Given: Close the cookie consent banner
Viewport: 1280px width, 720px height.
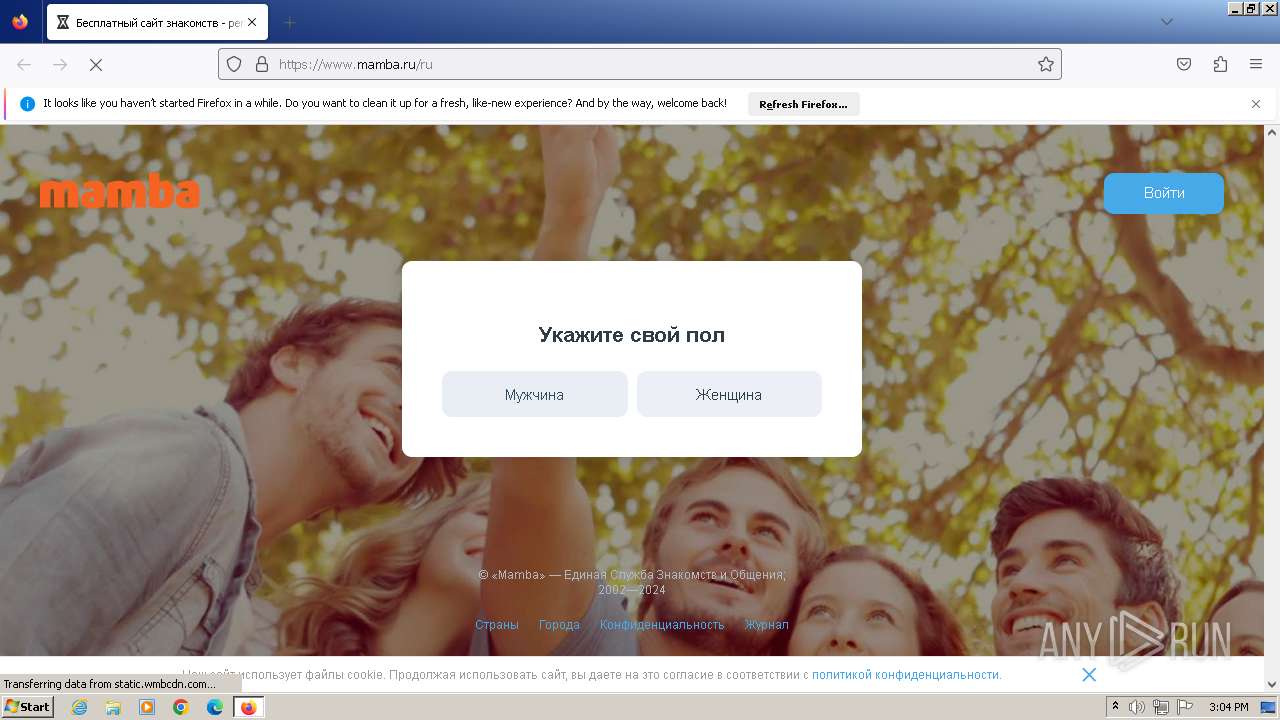Looking at the screenshot, I should (x=1089, y=675).
